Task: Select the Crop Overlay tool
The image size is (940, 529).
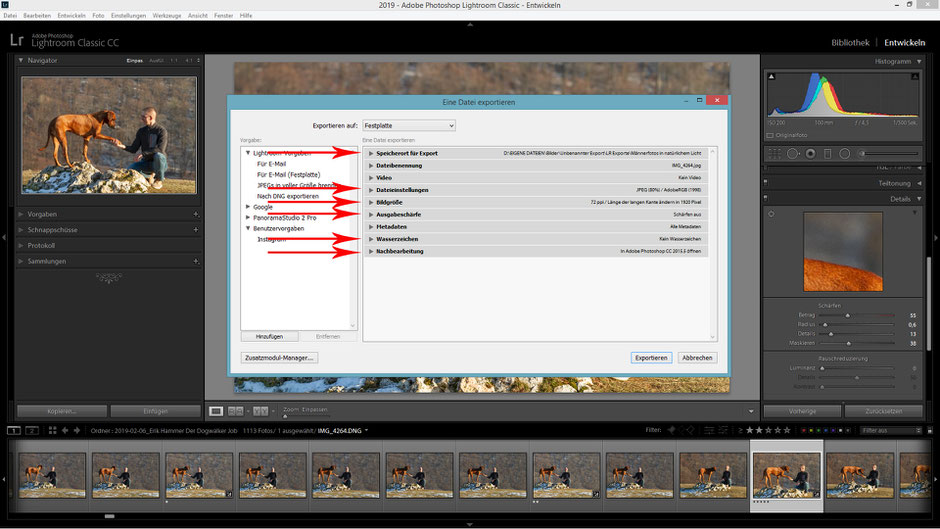Action: coord(775,154)
